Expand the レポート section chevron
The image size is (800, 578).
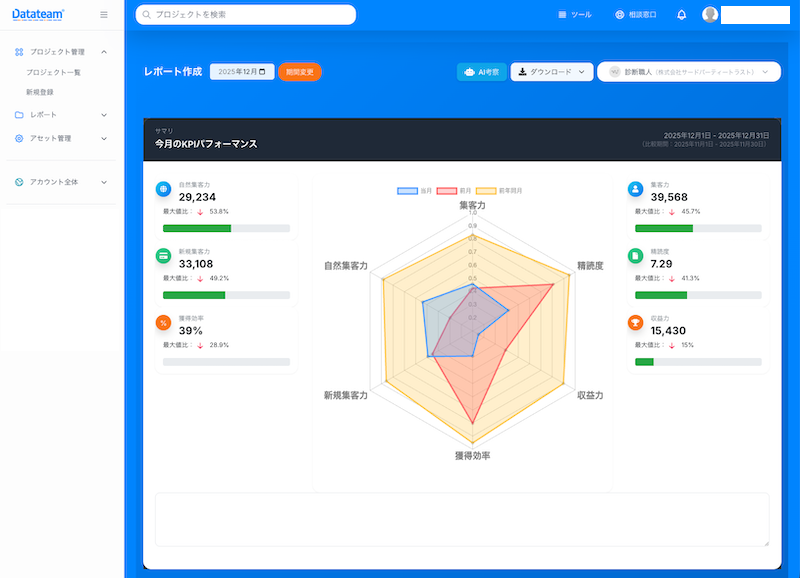pos(104,115)
